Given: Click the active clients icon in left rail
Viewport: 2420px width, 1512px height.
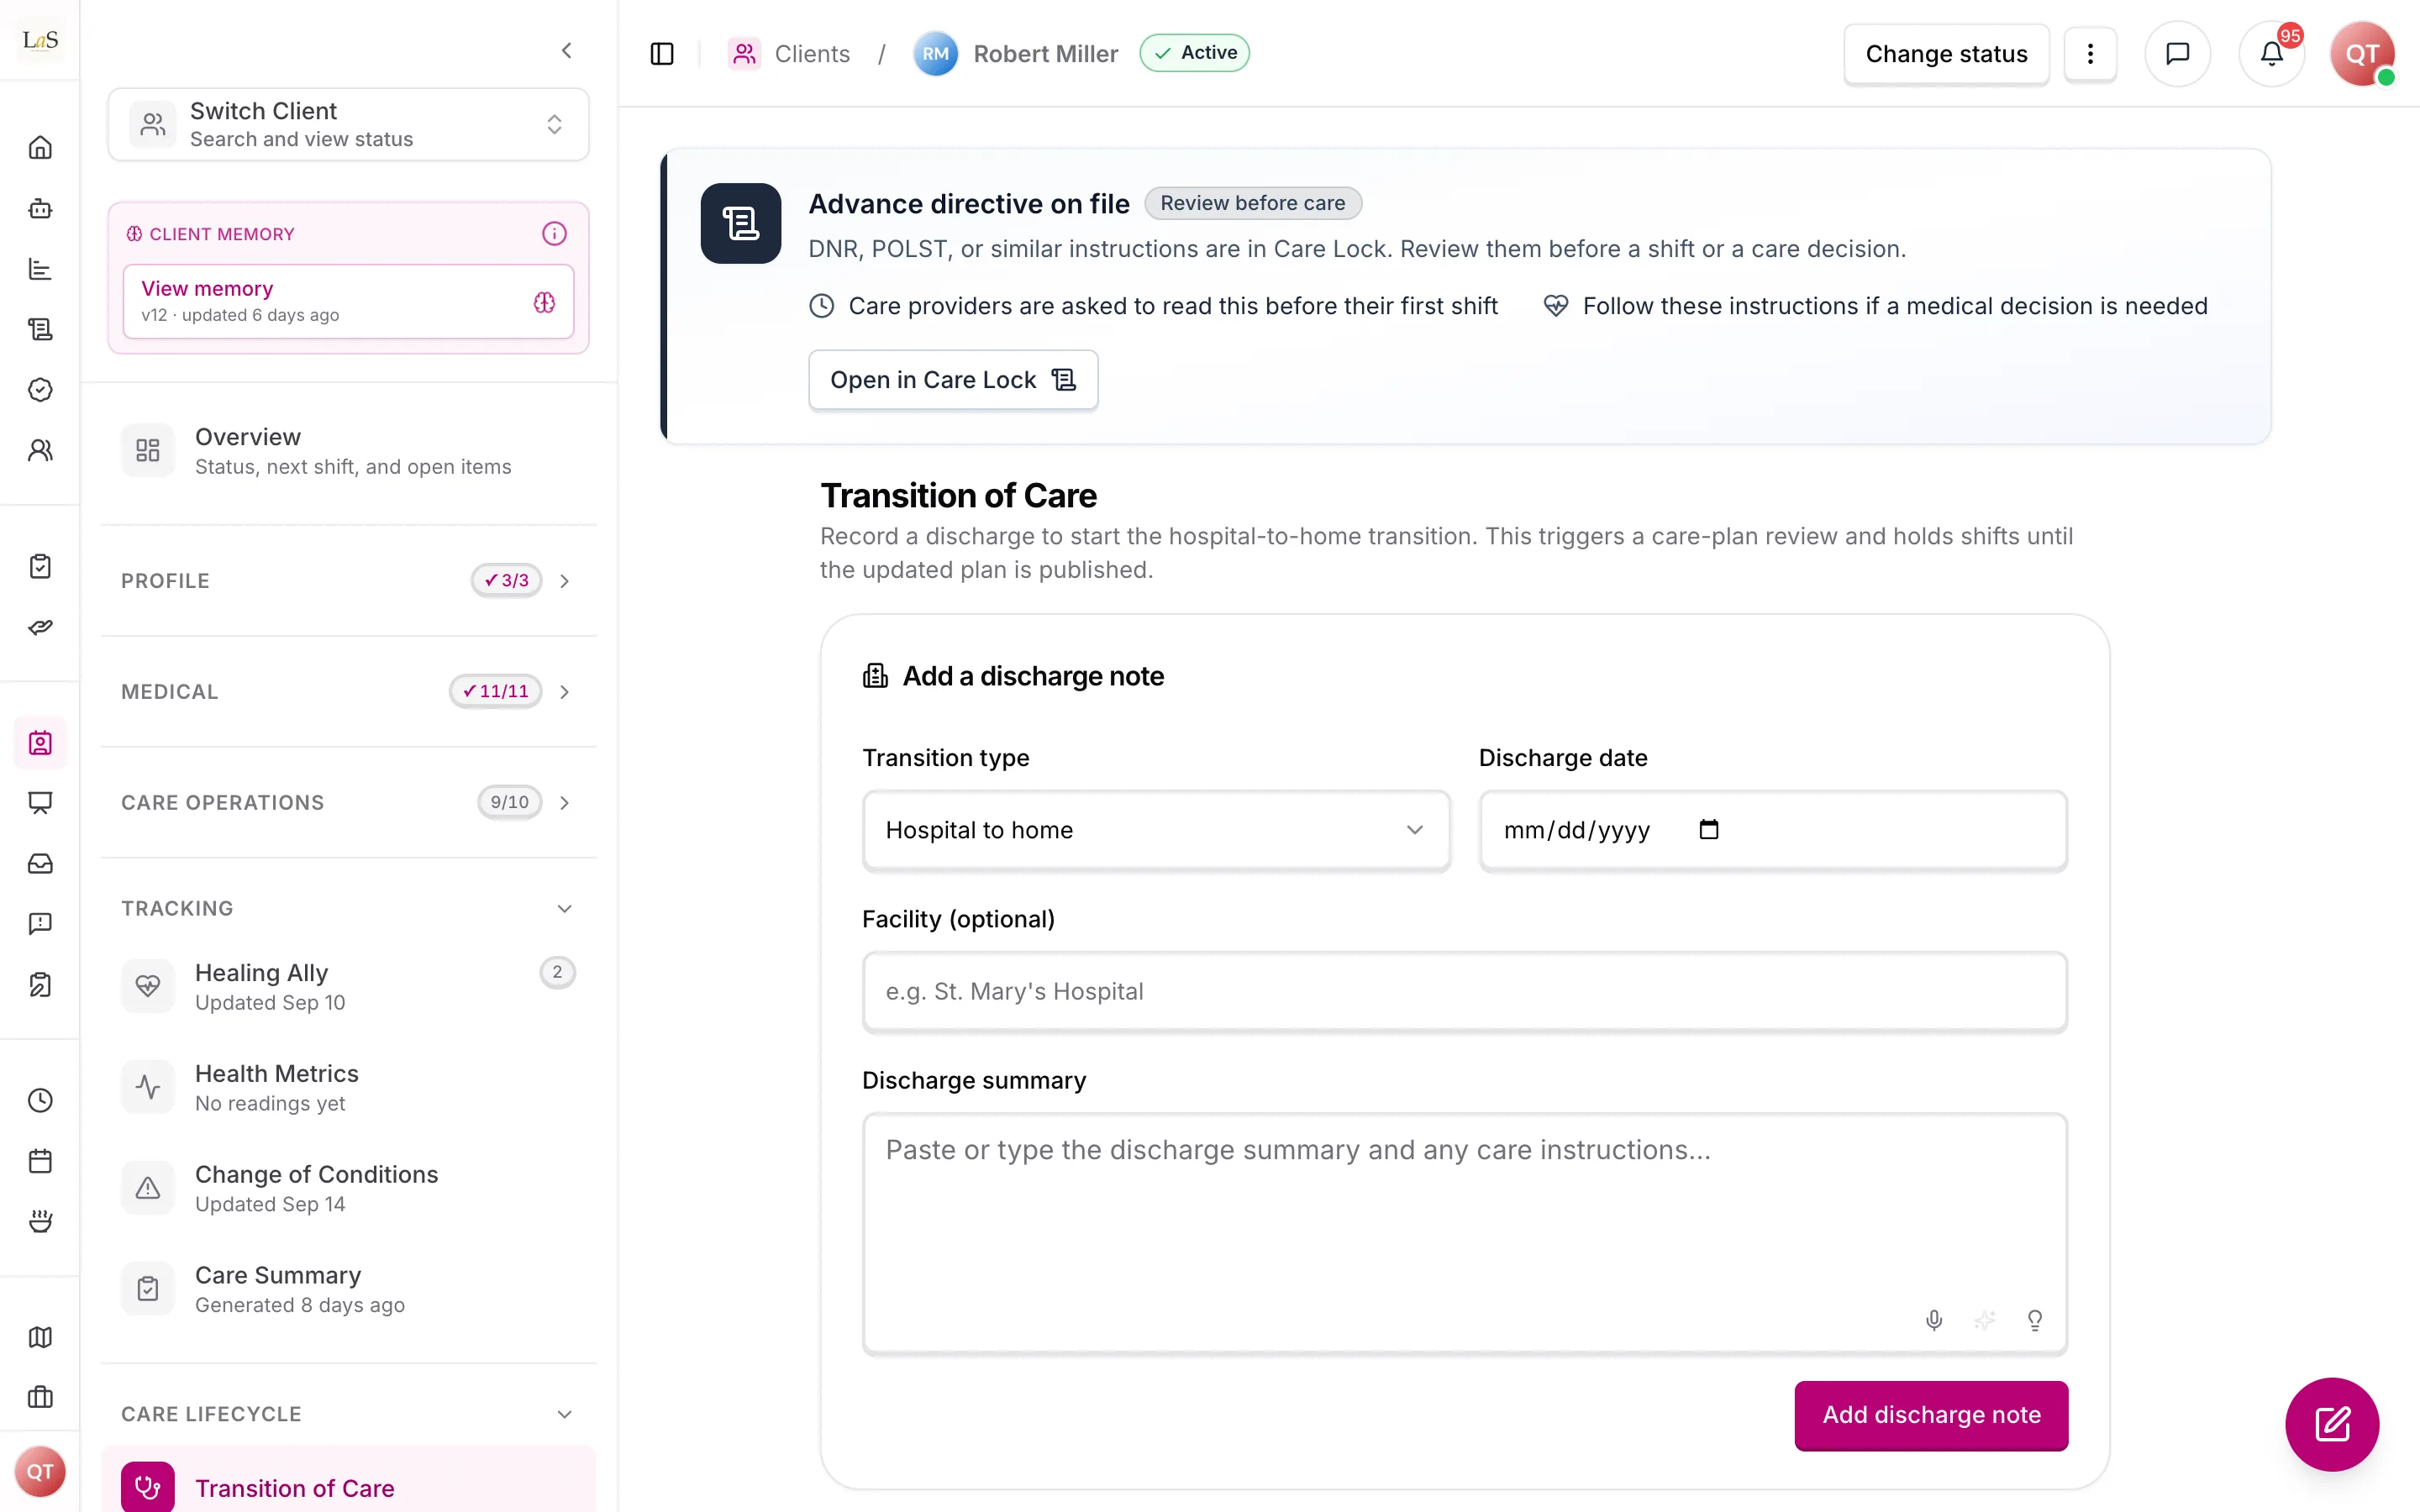Looking at the screenshot, I should (x=40, y=743).
